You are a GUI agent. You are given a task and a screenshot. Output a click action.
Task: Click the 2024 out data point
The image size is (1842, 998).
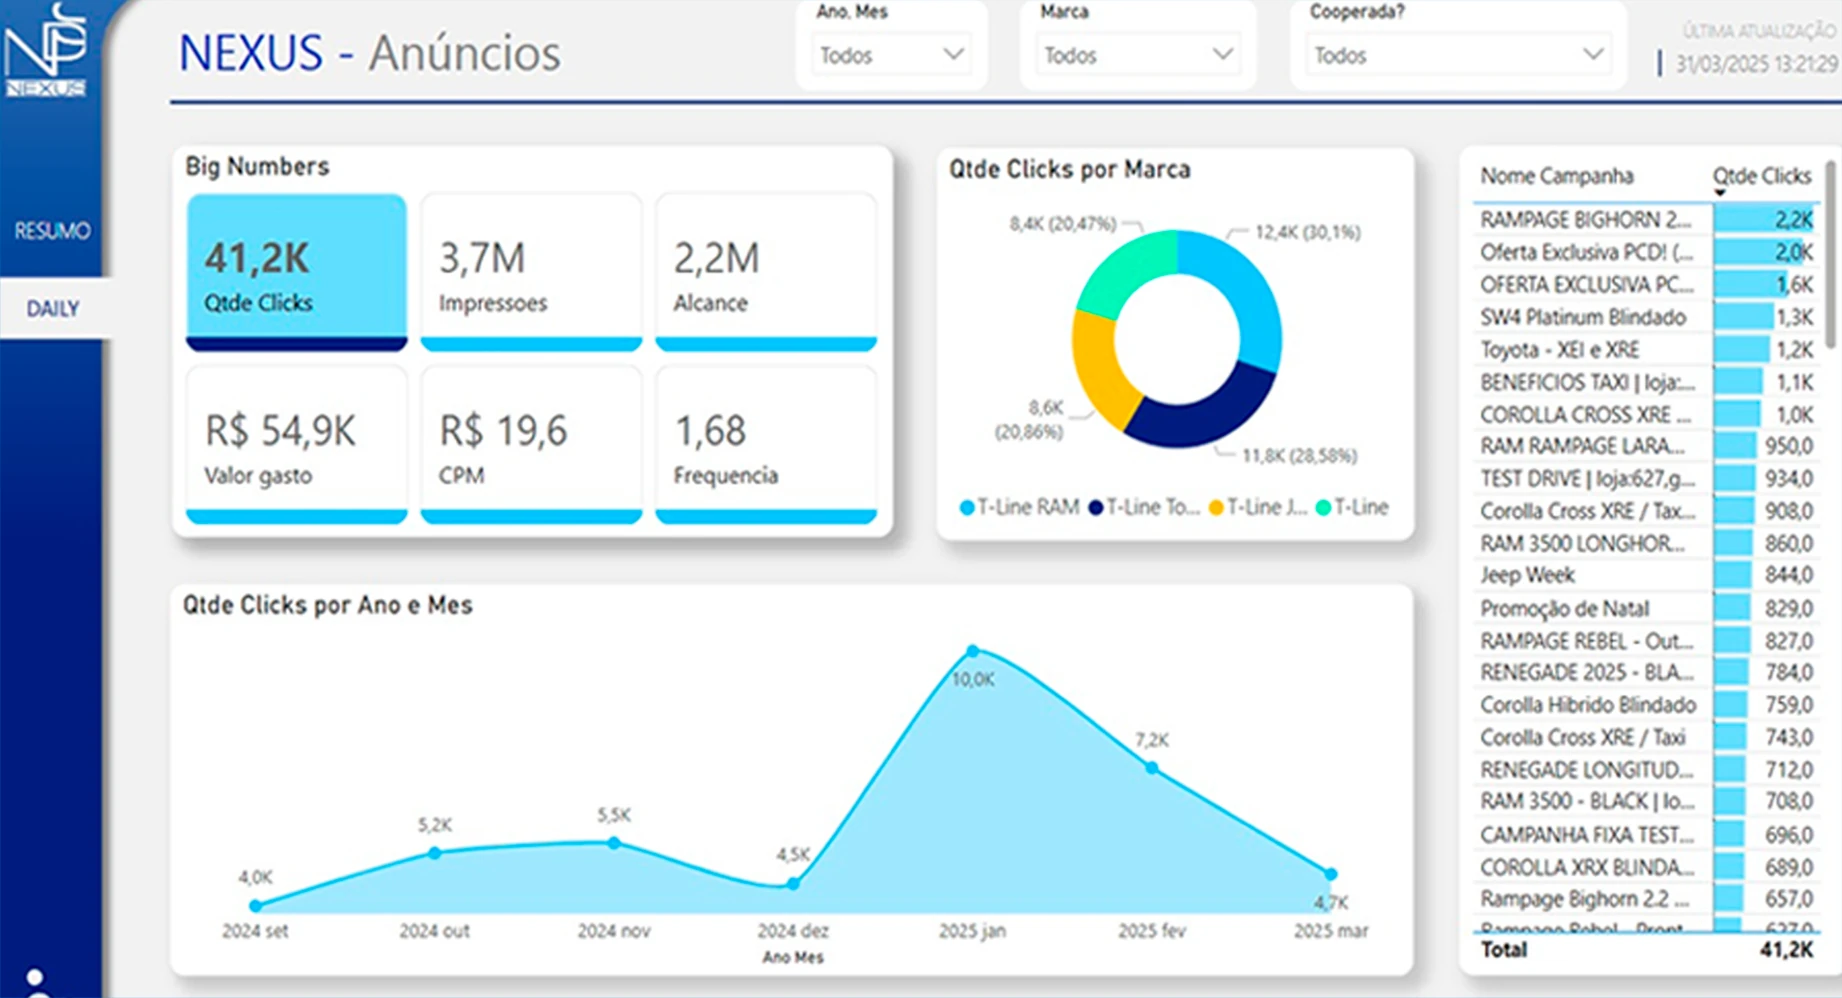click(434, 853)
